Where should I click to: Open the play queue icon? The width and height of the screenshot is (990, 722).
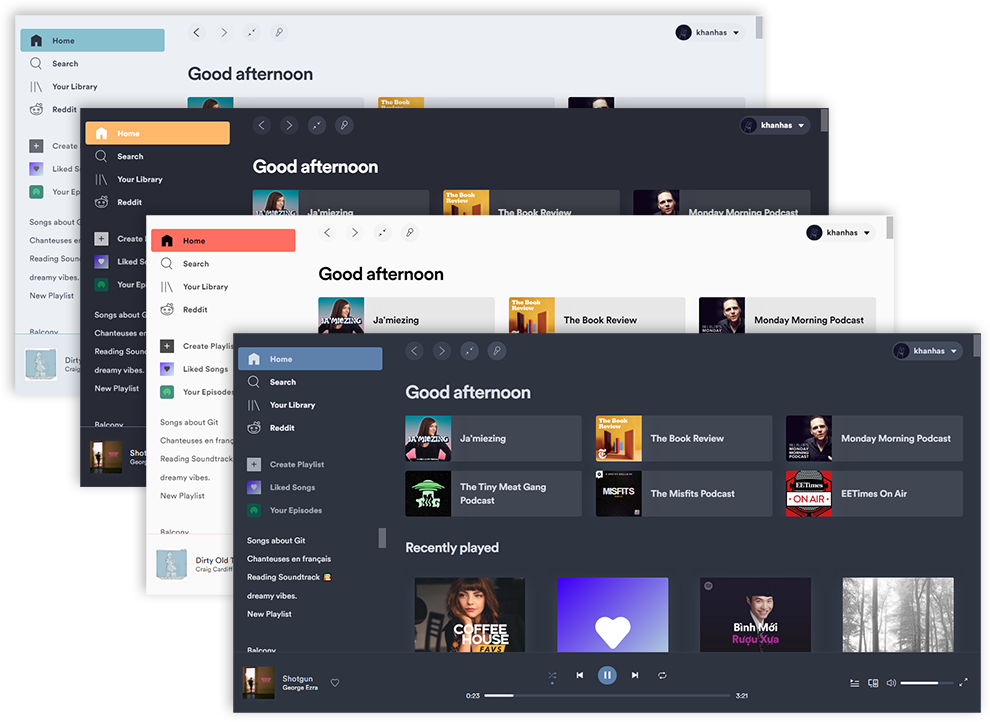(855, 683)
